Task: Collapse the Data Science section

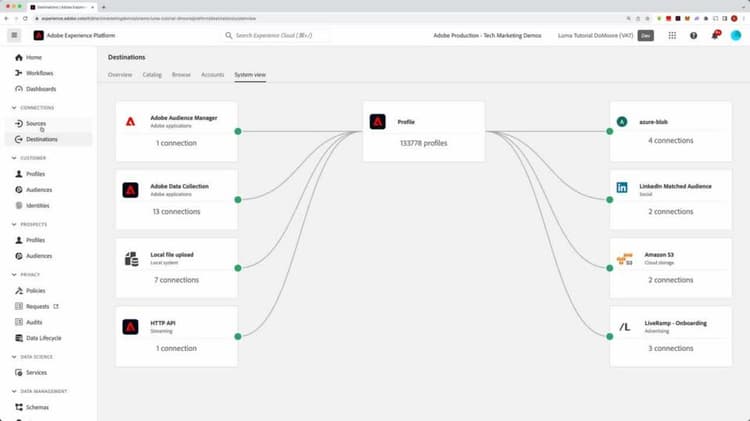Action: click(14, 357)
